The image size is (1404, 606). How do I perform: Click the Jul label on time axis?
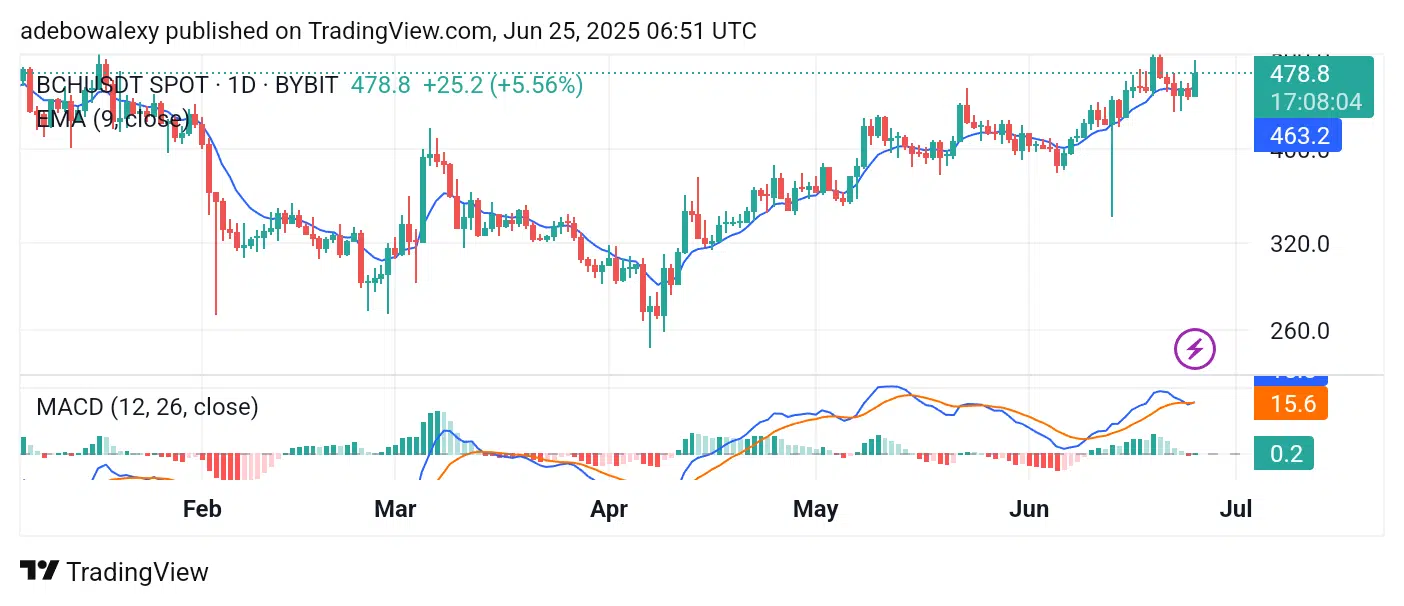[1236, 509]
